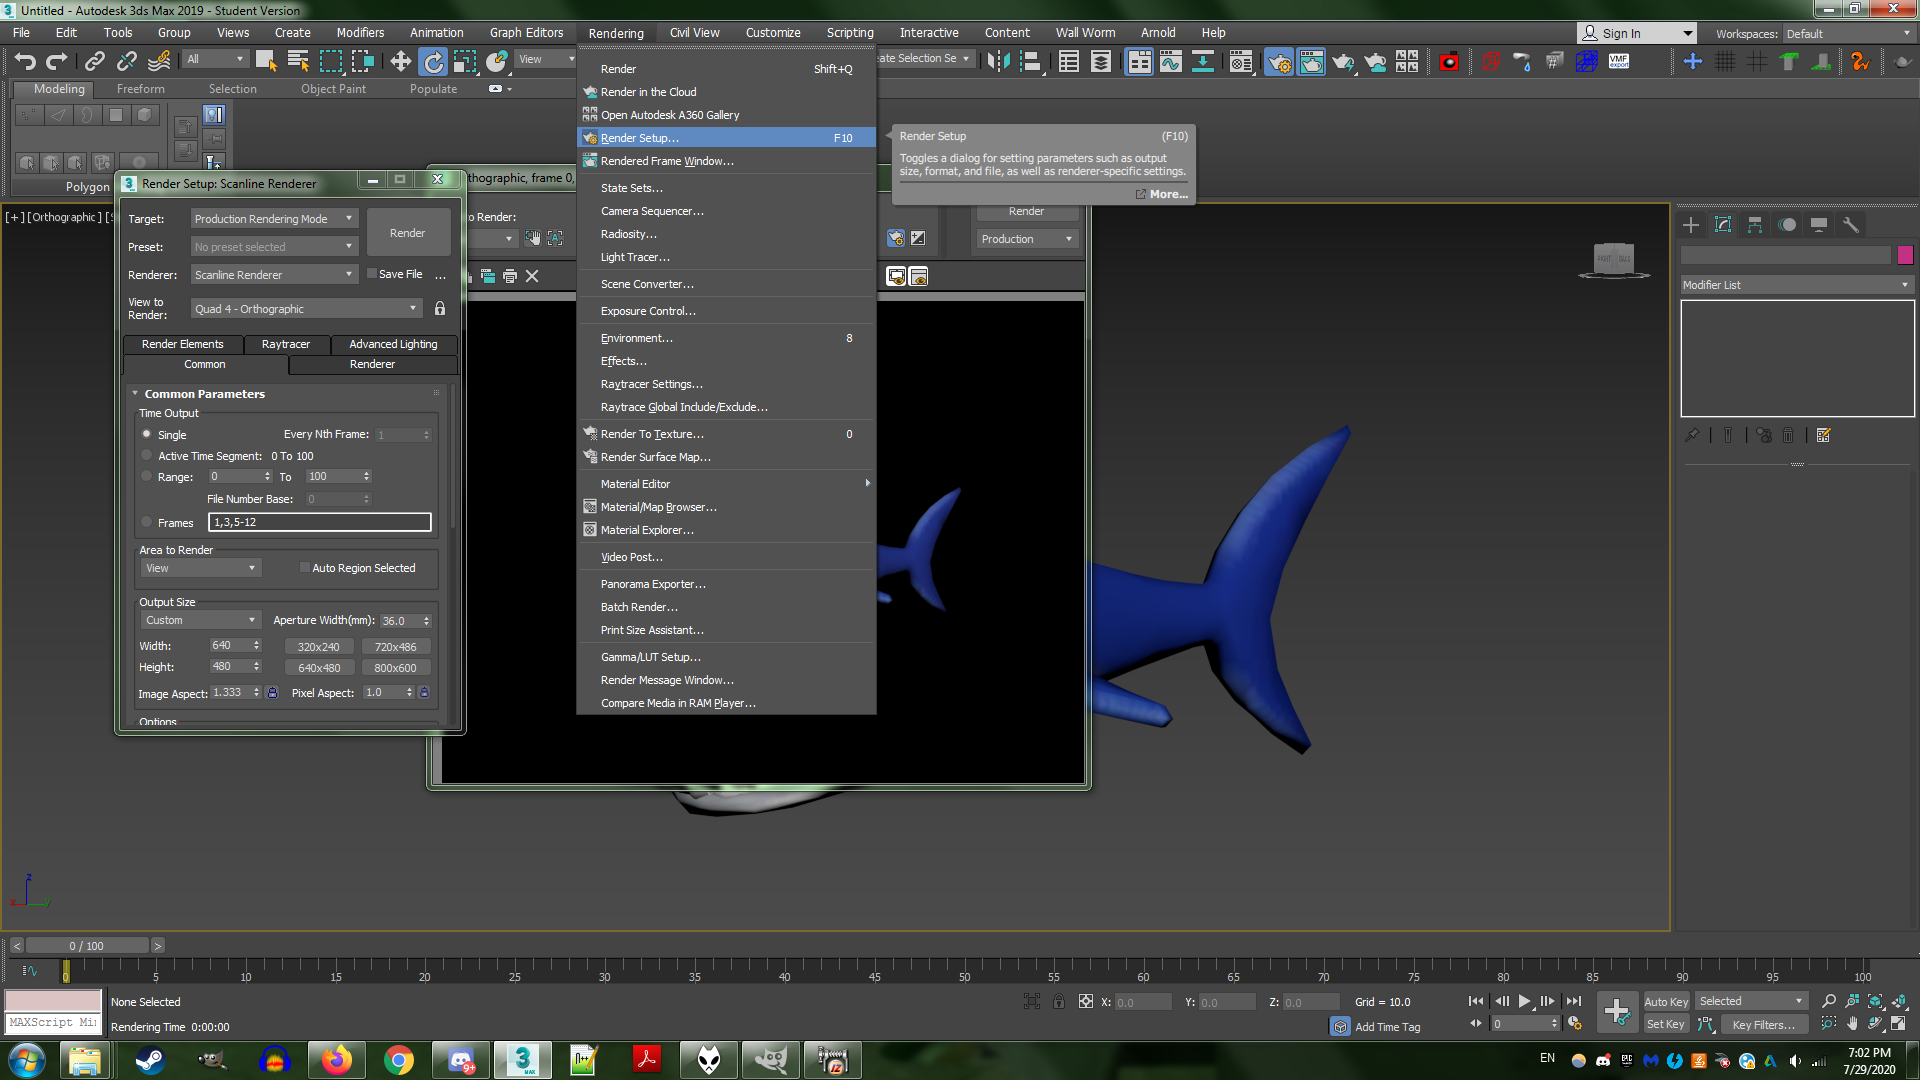Open the Layer Explorer icon
This screenshot has width=1920, height=1080.
(x=1100, y=61)
